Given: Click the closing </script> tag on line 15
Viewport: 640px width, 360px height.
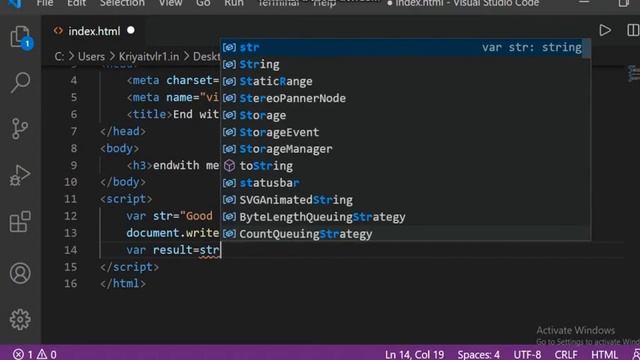Looking at the screenshot, I should (x=129, y=267).
